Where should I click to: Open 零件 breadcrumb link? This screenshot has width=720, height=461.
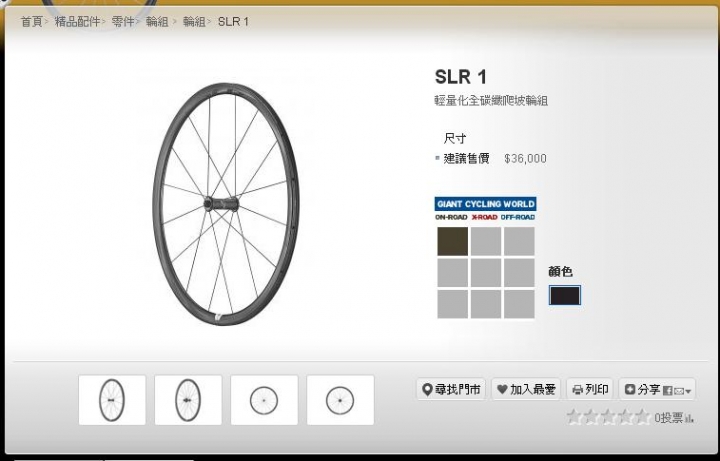(x=123, y=22)
